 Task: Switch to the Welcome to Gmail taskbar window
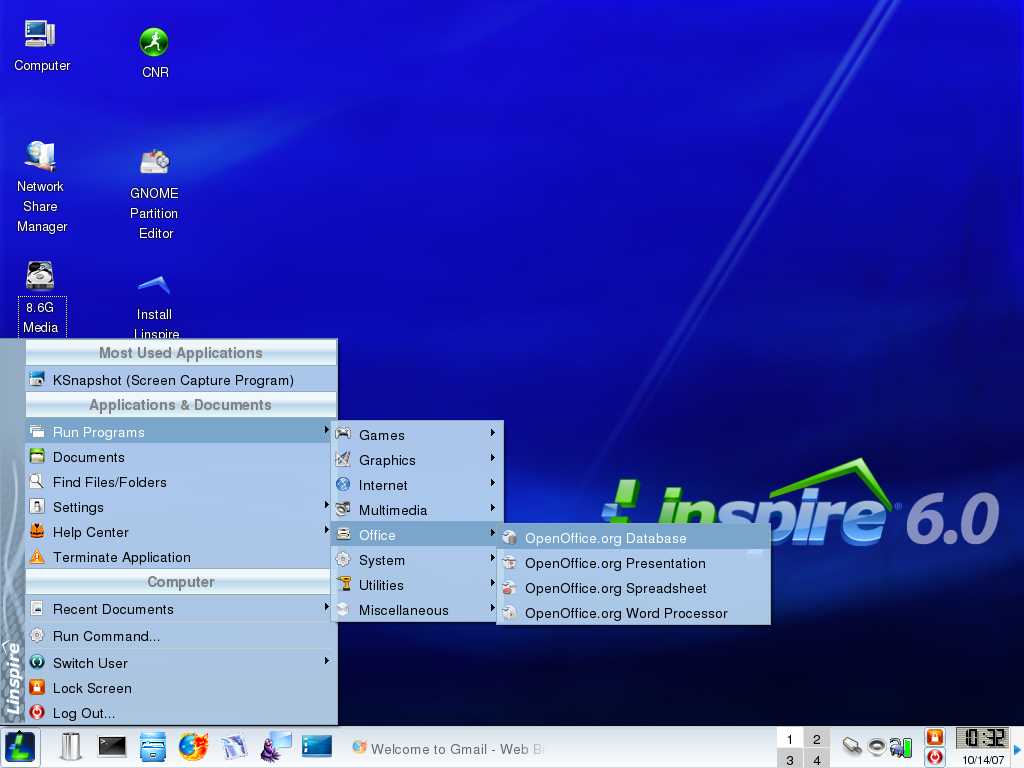[x=448, y=748]
